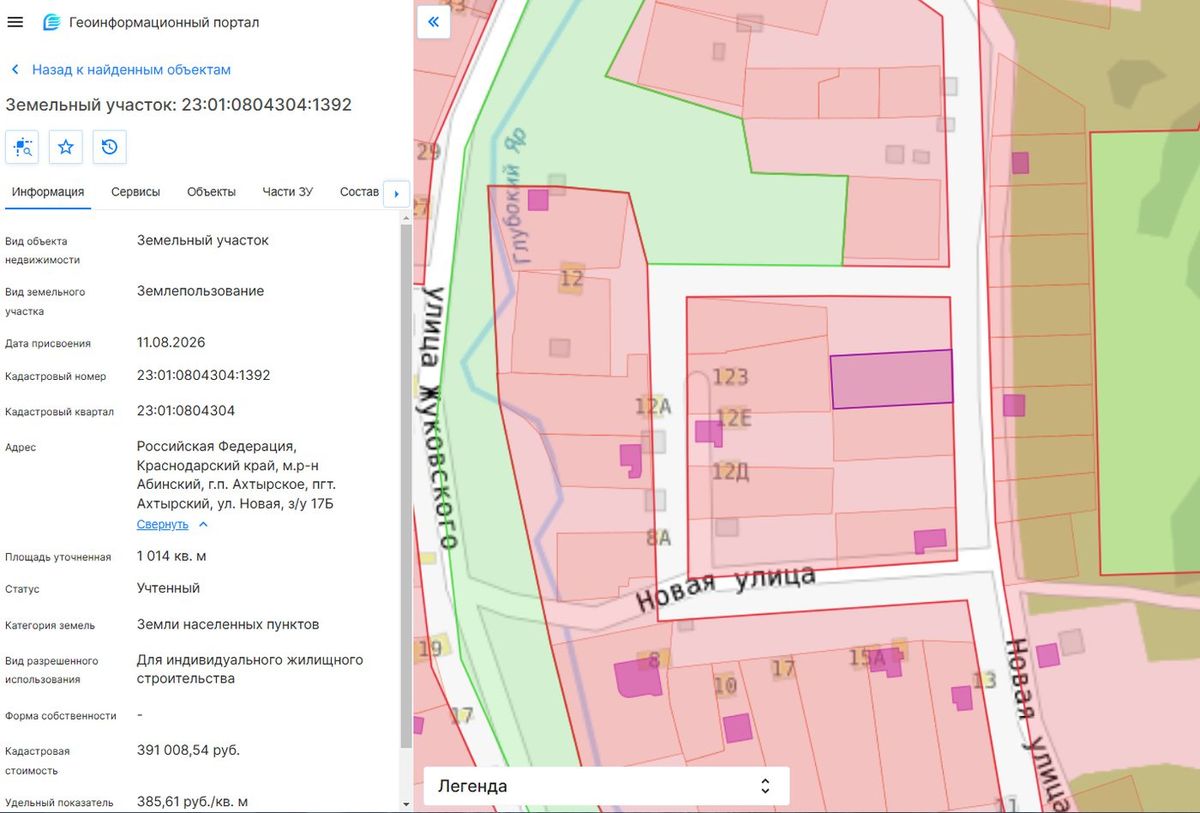Collapse the address with Свернуть chevron
The image size is (1200, 813).
pyautogui.click(x=203, y=524)
